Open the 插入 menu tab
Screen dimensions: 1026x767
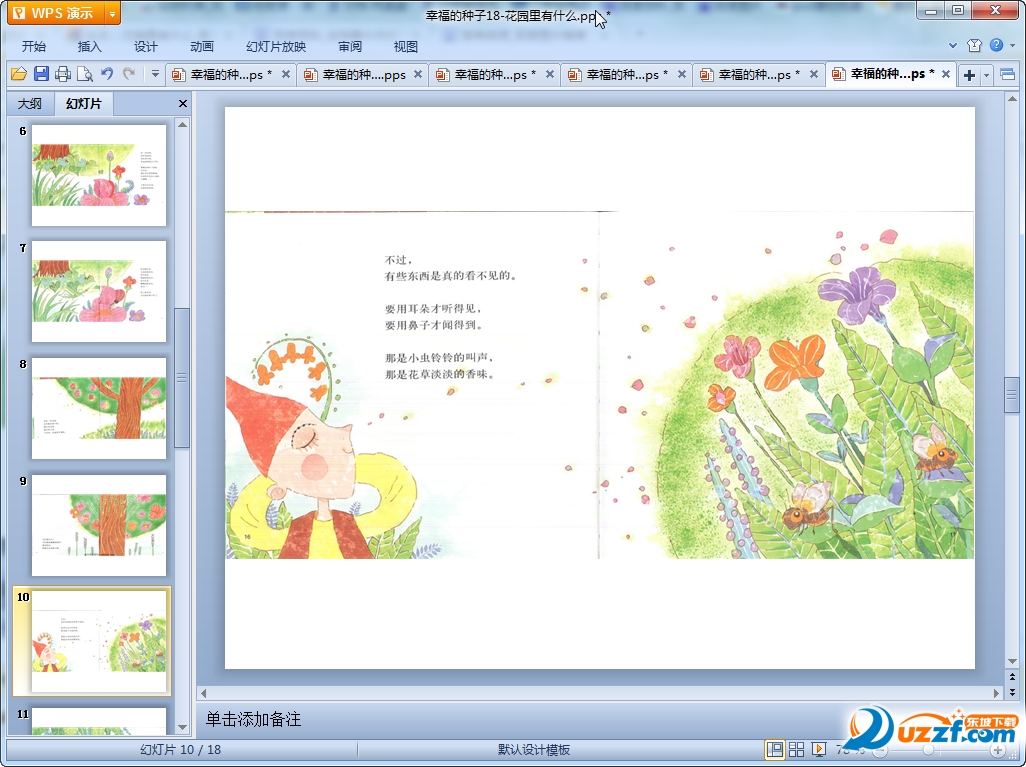[90, 46]
